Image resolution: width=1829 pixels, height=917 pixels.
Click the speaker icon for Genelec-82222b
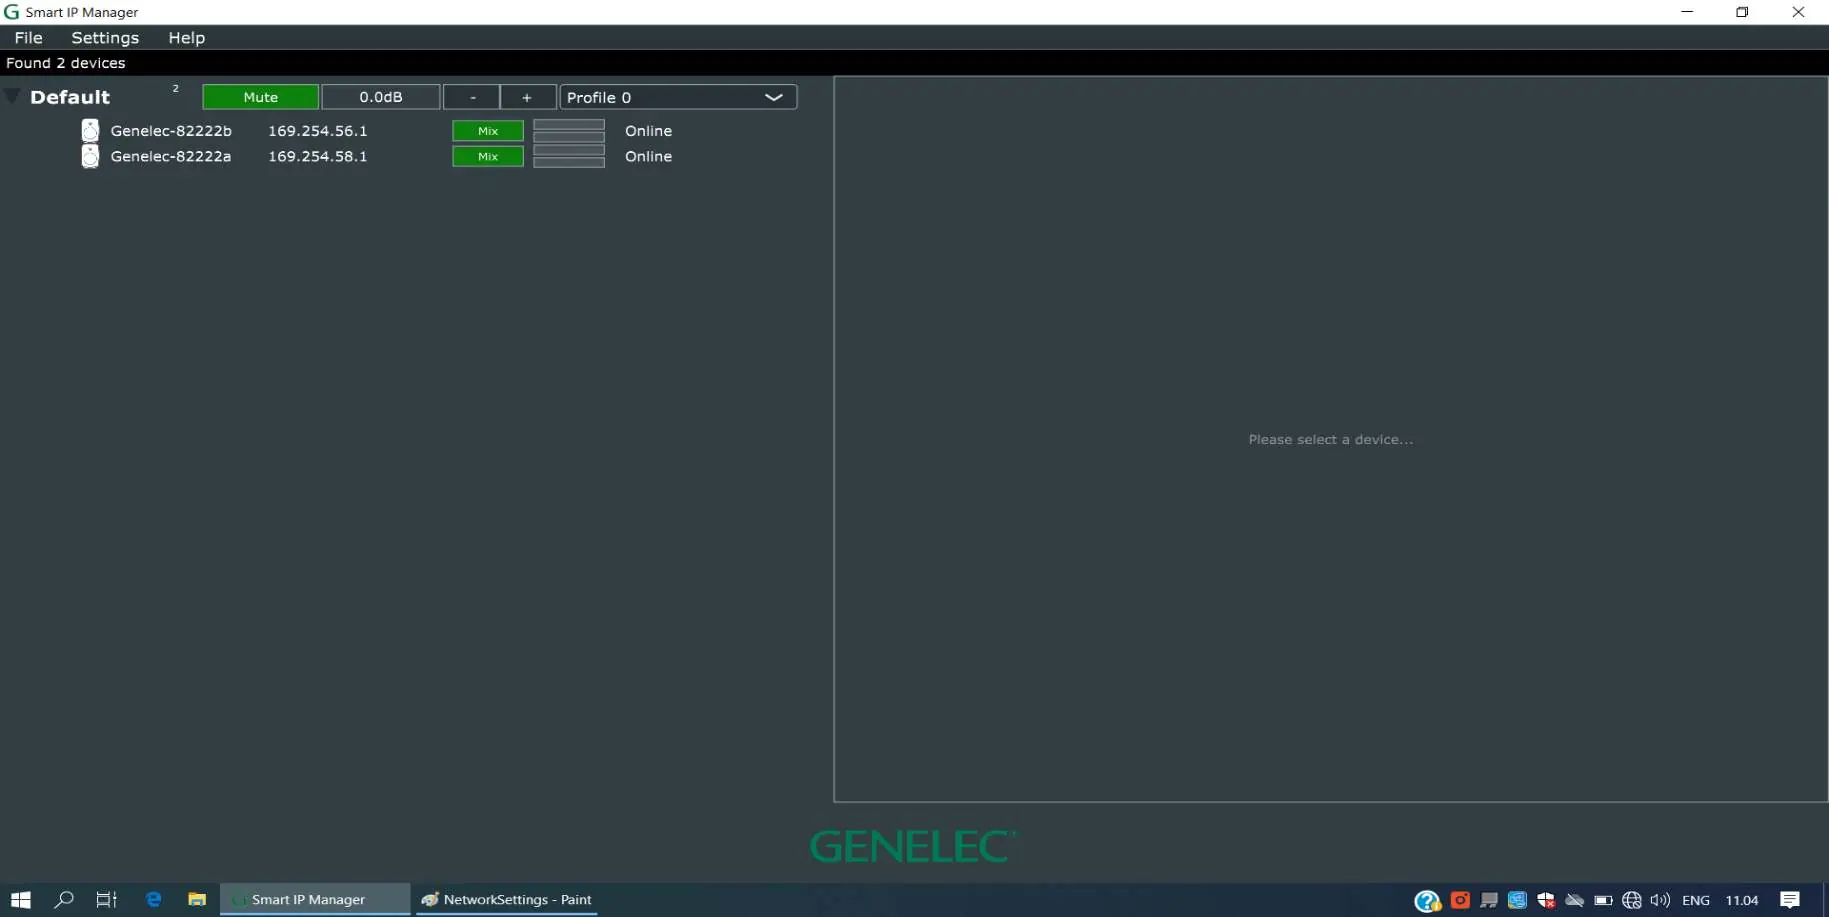(x=90, y=131)
